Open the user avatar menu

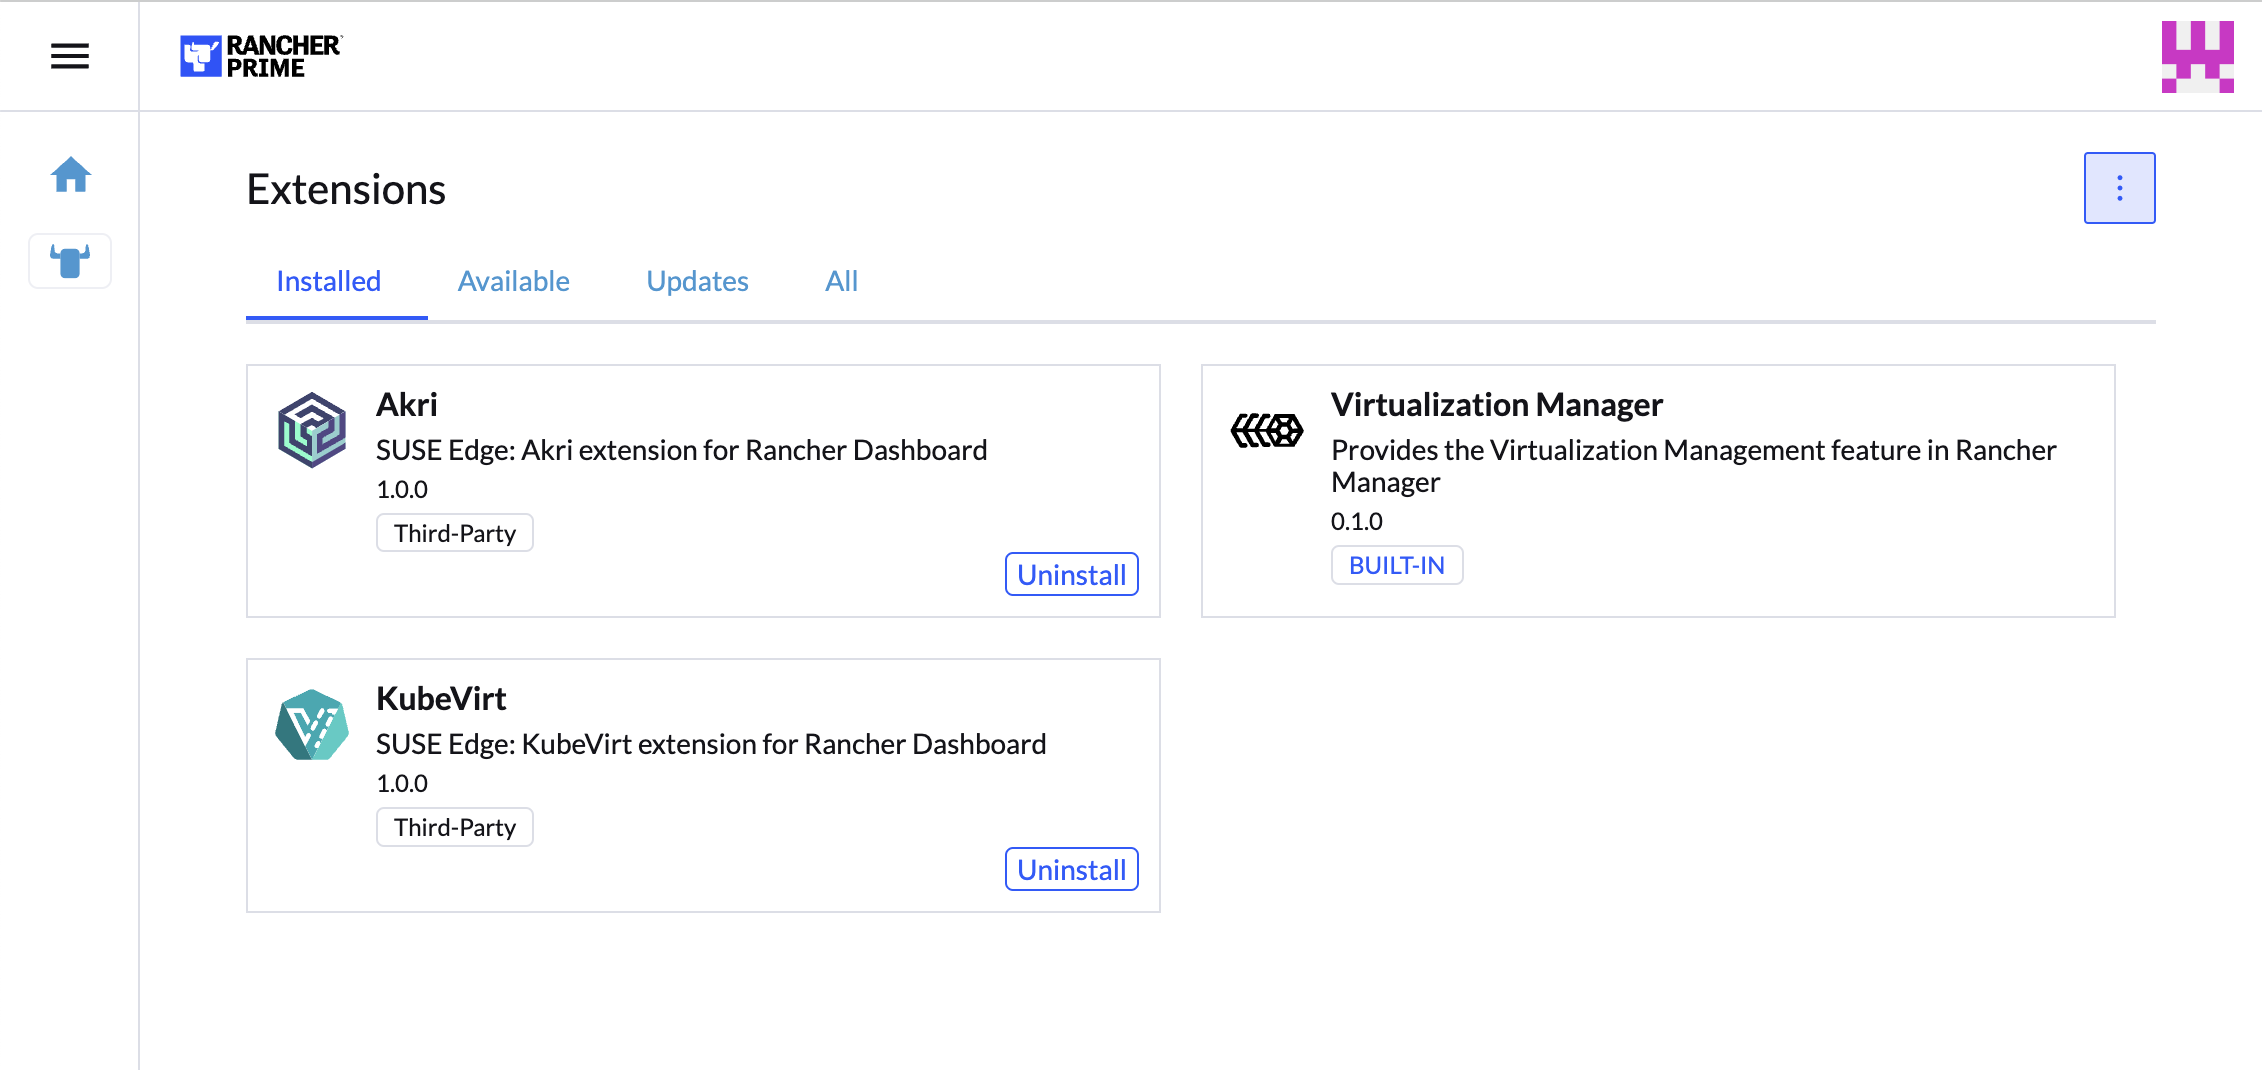2197,56
